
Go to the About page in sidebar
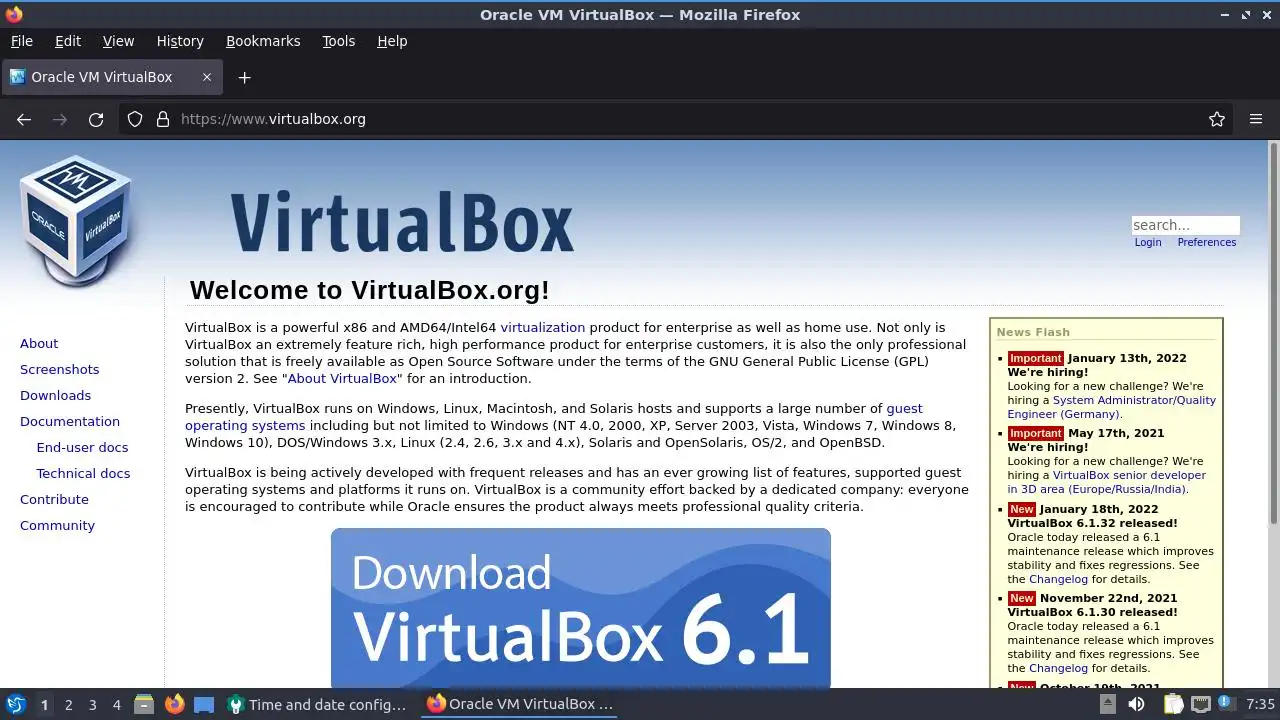tap(39, 343)
